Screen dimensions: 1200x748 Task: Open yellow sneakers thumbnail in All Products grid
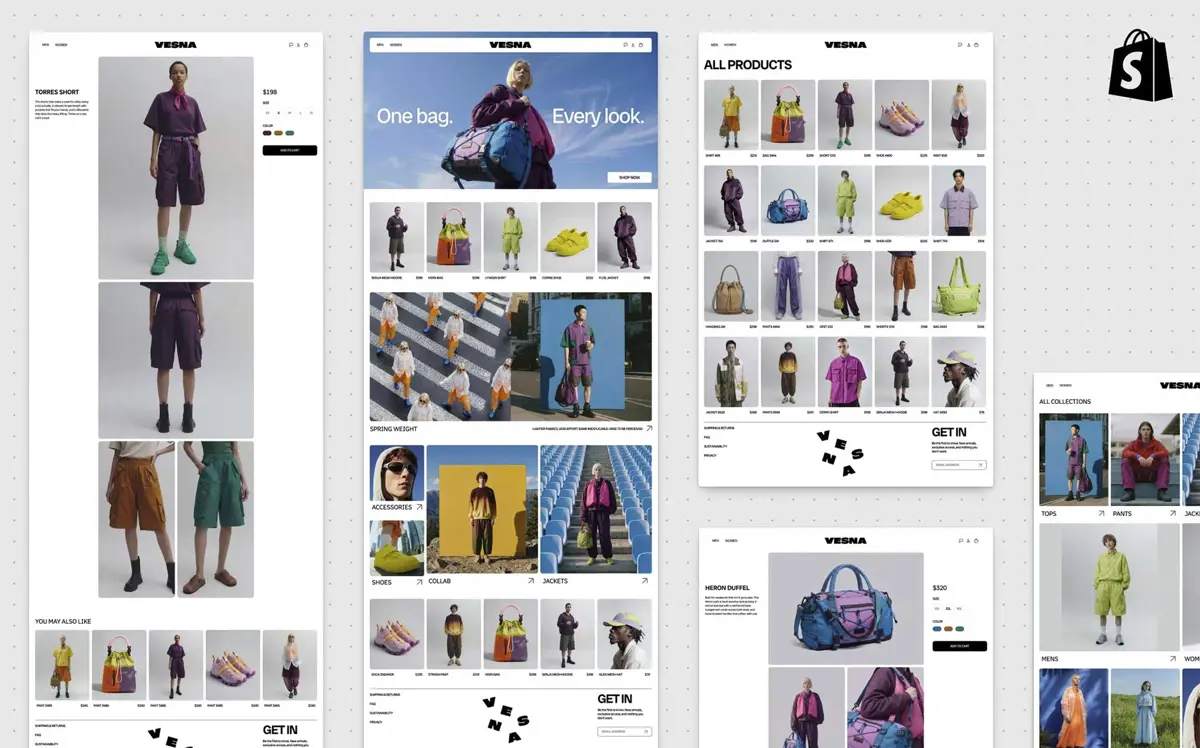coord(902,201)
